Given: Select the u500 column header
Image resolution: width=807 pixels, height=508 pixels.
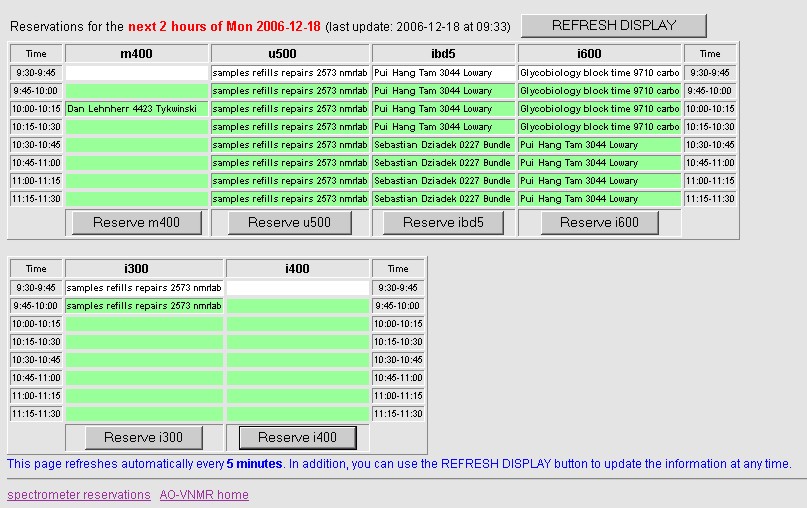Looking at the screenshot, I should [x=290, y=54].
